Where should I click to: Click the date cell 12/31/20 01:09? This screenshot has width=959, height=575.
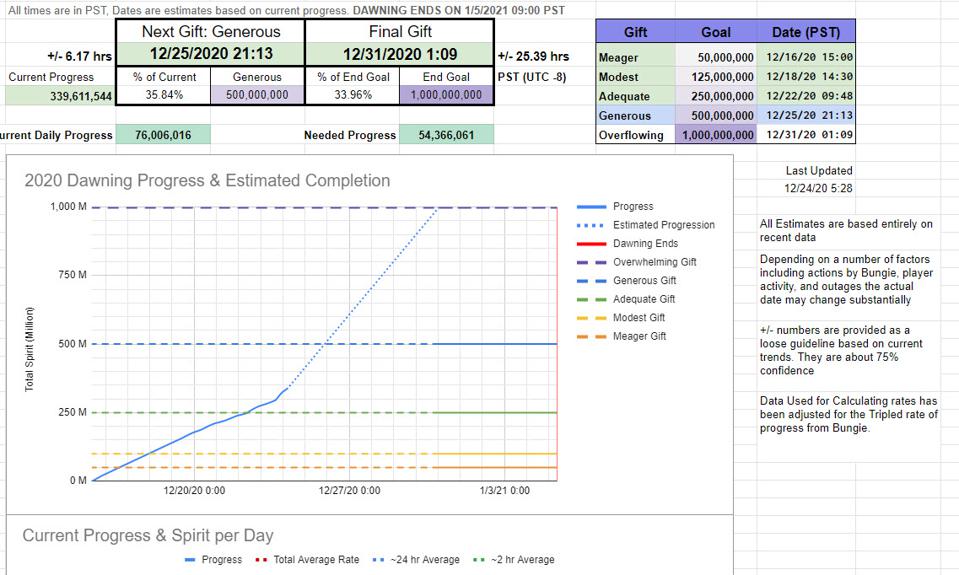pyautogui.click(x=805, y=135)
